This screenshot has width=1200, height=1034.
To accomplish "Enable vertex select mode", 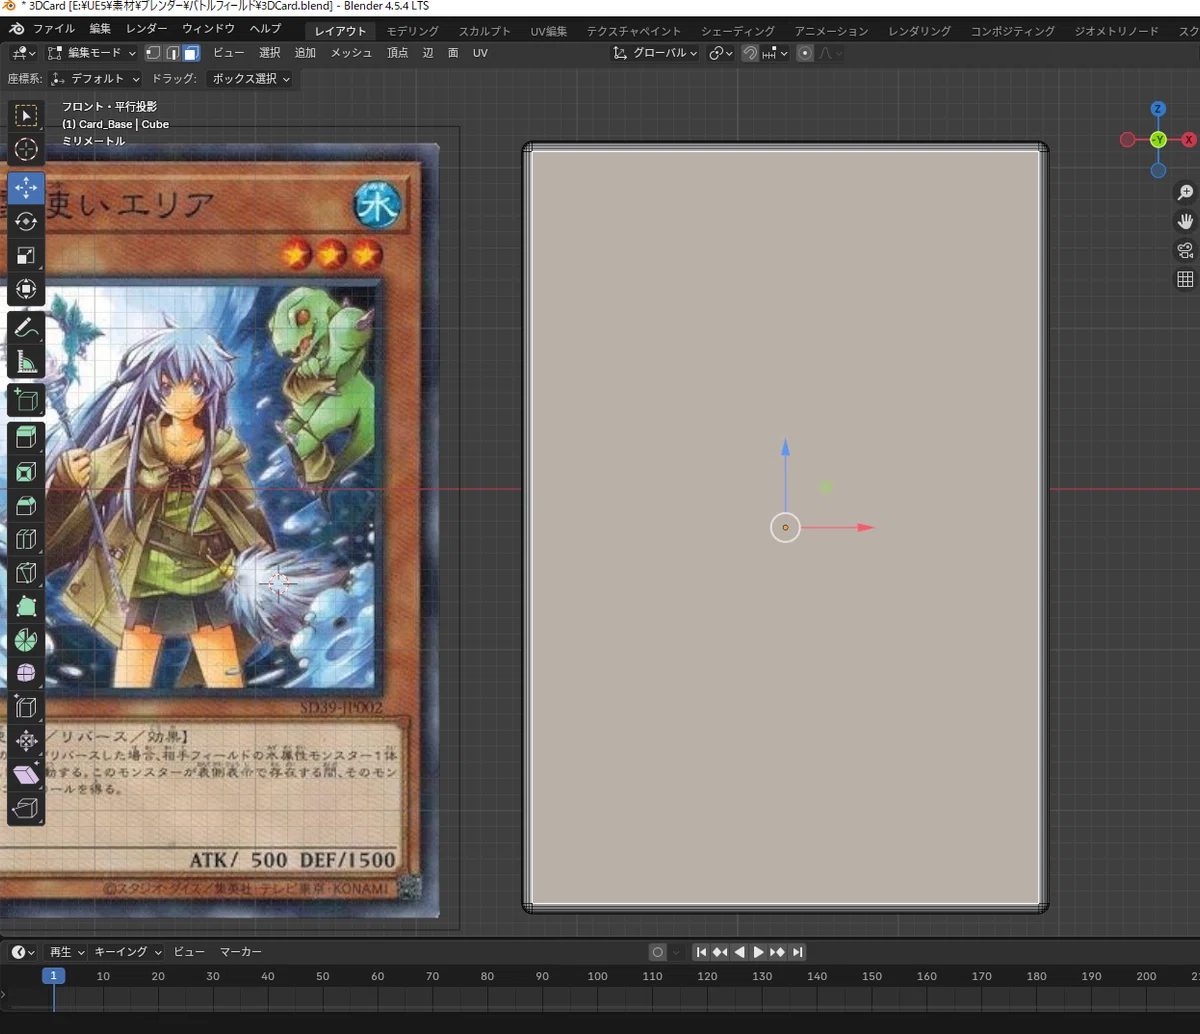I will 153,53.
